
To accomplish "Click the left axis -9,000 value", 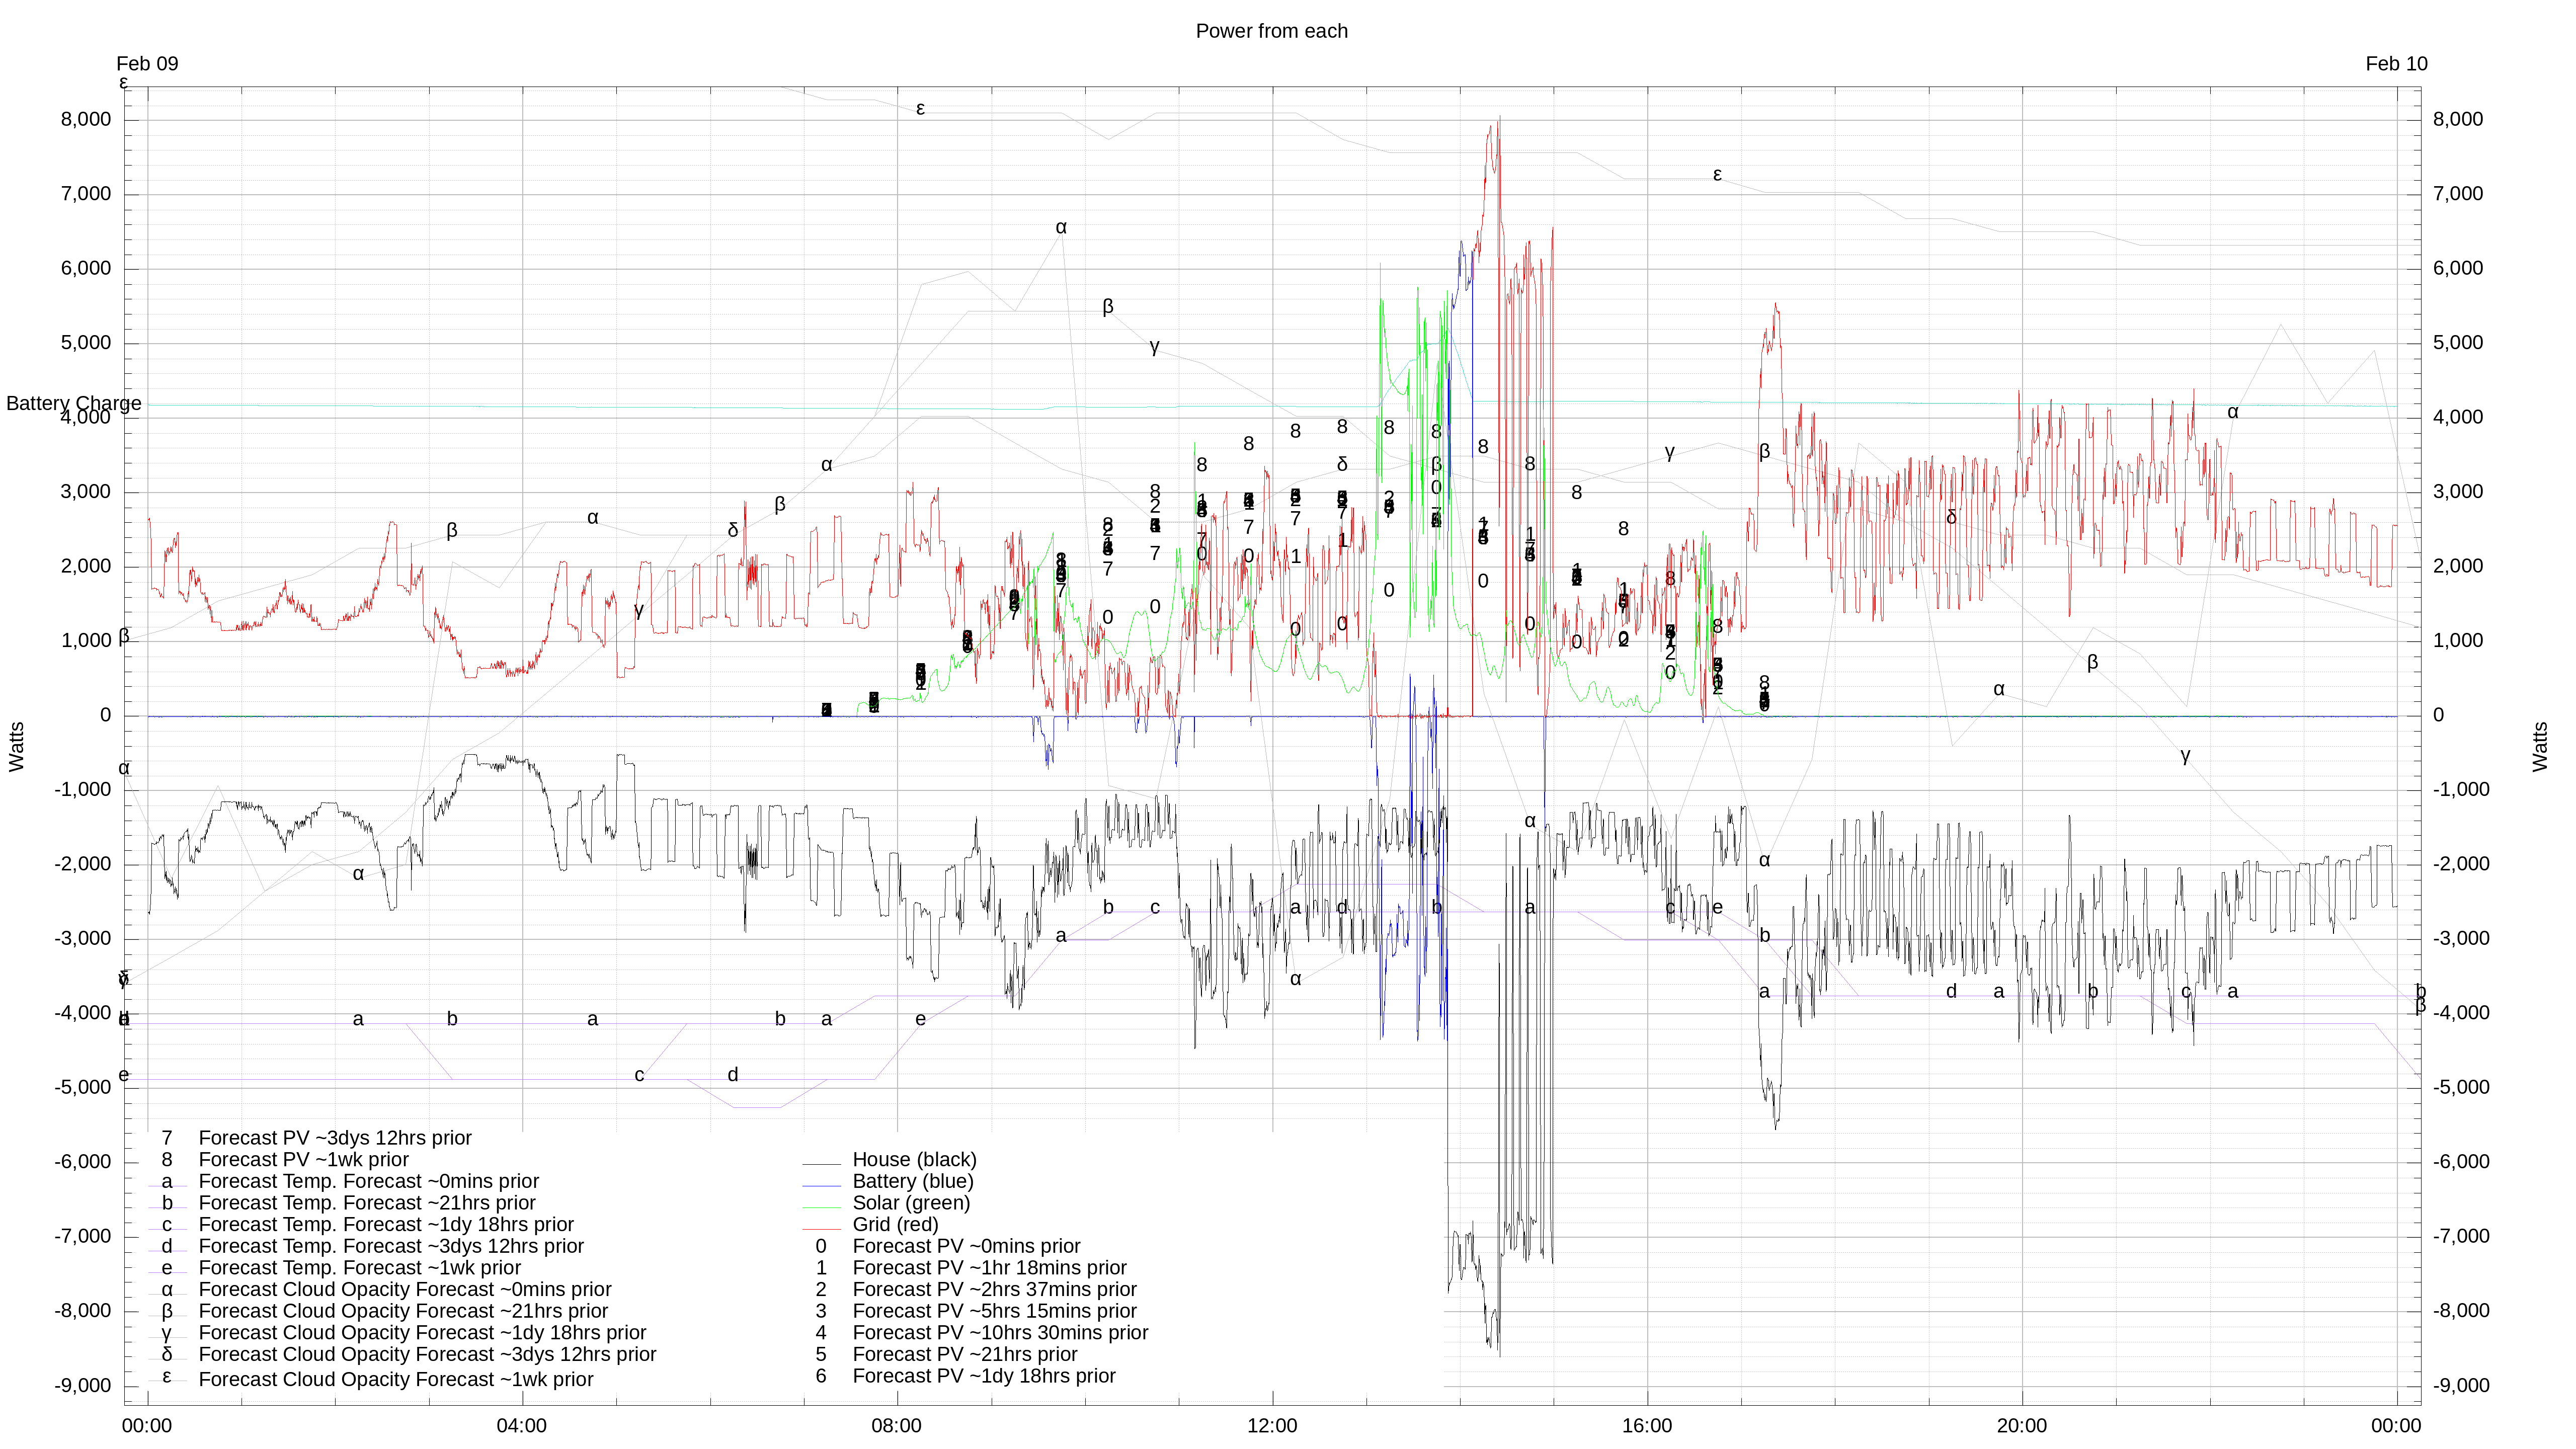I will tap(83, 1386).
